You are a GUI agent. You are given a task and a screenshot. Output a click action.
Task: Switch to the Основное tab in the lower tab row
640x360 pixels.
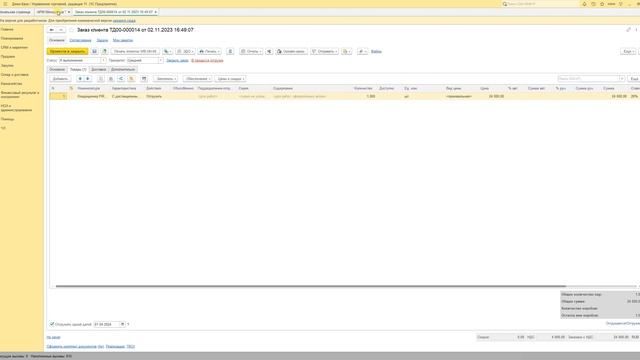click(x=57, y=69)
